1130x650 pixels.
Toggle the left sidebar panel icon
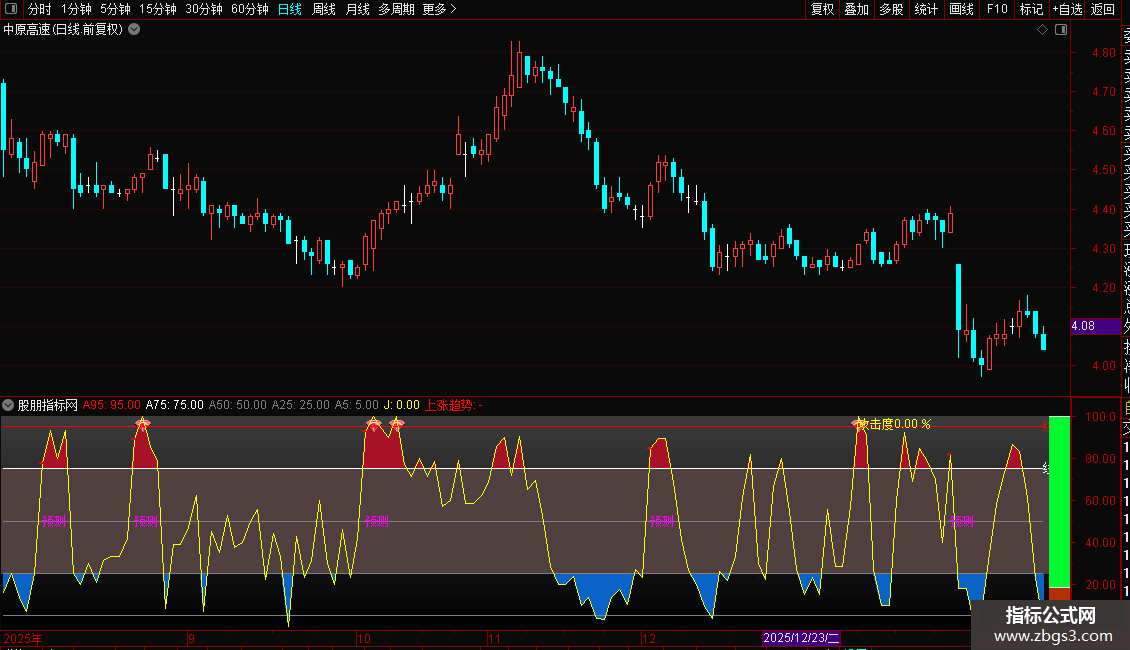click(11, 9)
